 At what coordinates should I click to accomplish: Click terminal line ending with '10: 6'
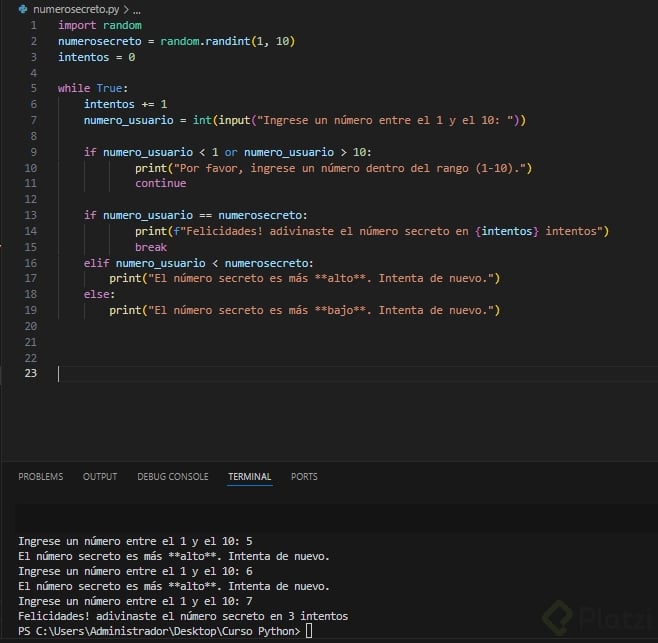click(135, 571)
